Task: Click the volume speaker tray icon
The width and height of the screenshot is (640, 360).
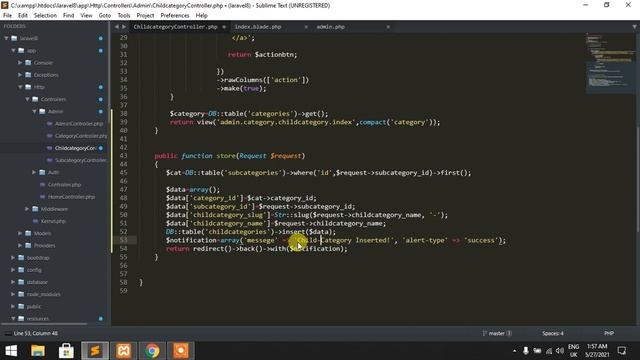Action: [x=560, y=351]
